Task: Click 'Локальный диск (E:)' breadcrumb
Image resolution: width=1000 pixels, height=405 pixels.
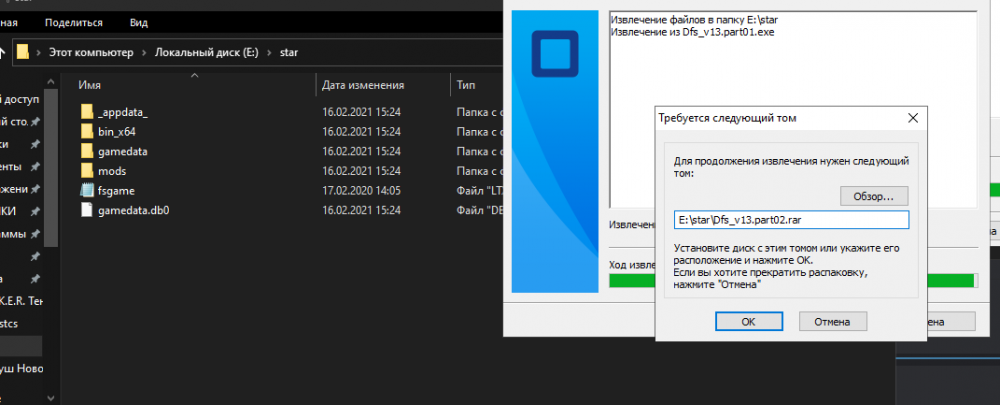Action: (x=207, y=52)
